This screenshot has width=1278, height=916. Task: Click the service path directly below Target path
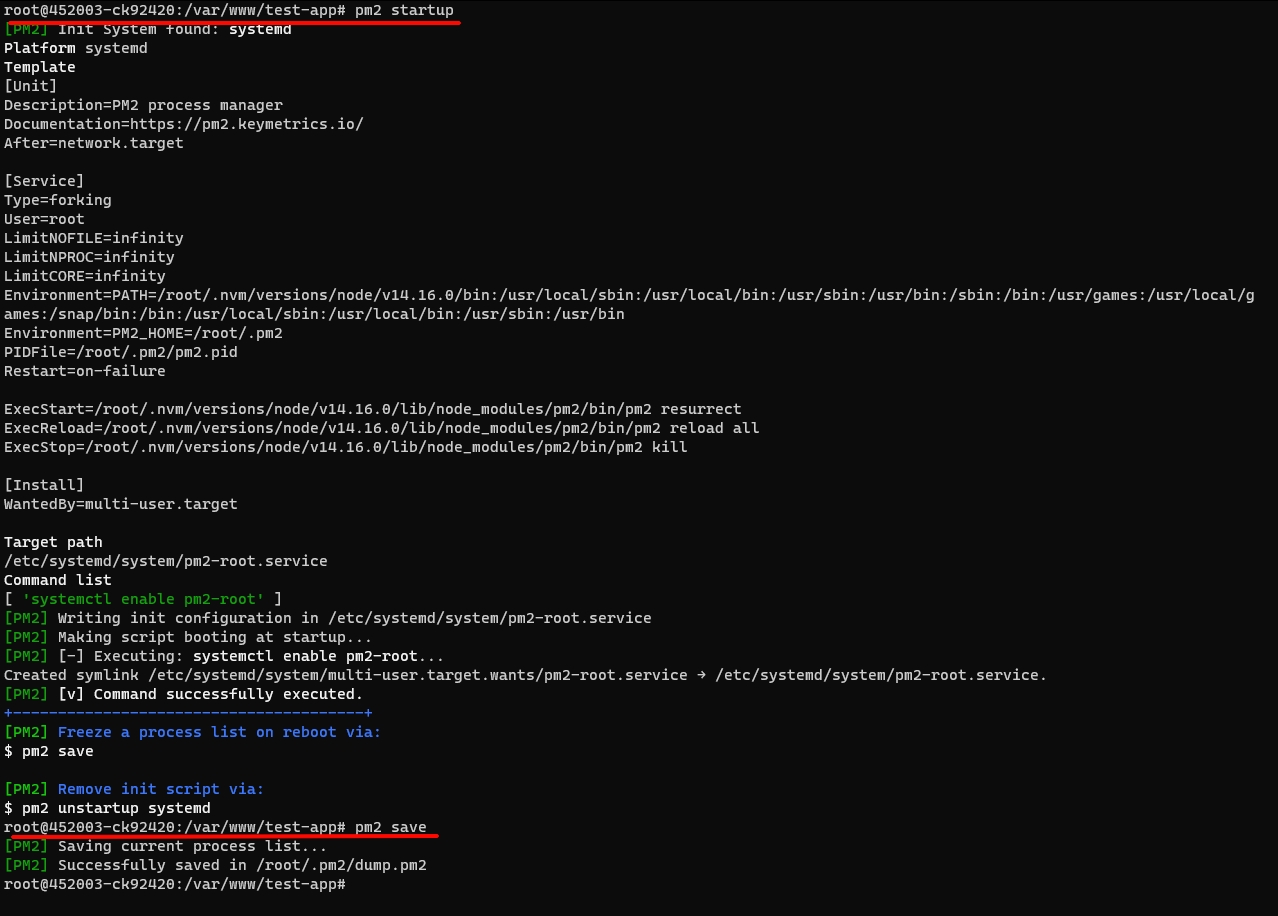(x=166, y=561)
